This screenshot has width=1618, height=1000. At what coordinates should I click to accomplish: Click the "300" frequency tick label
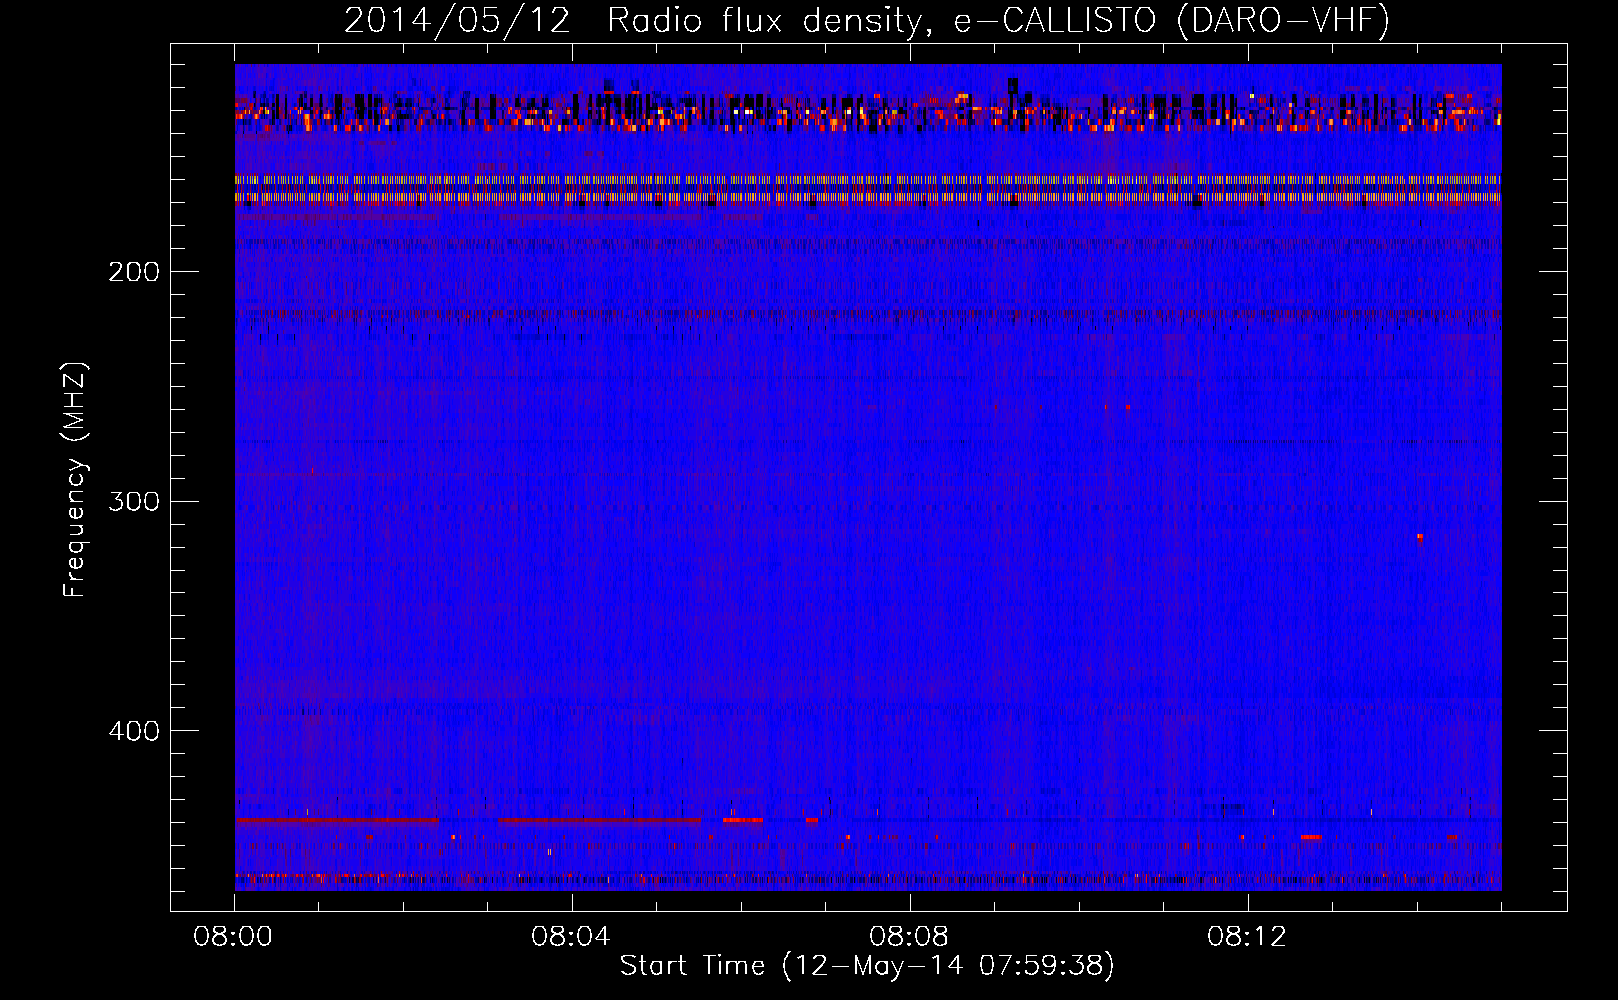tap(134, 501)
